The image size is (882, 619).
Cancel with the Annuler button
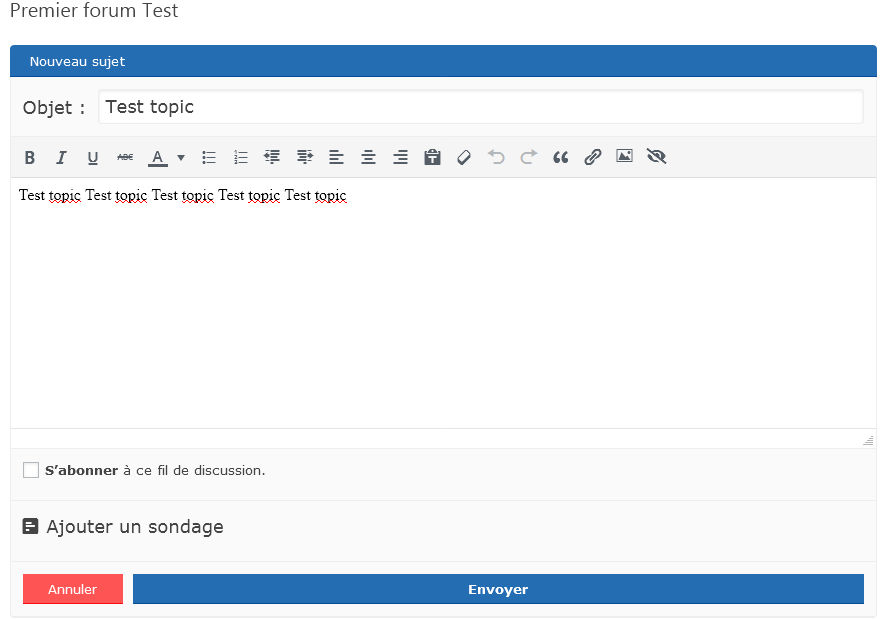[x=72, y=589]
